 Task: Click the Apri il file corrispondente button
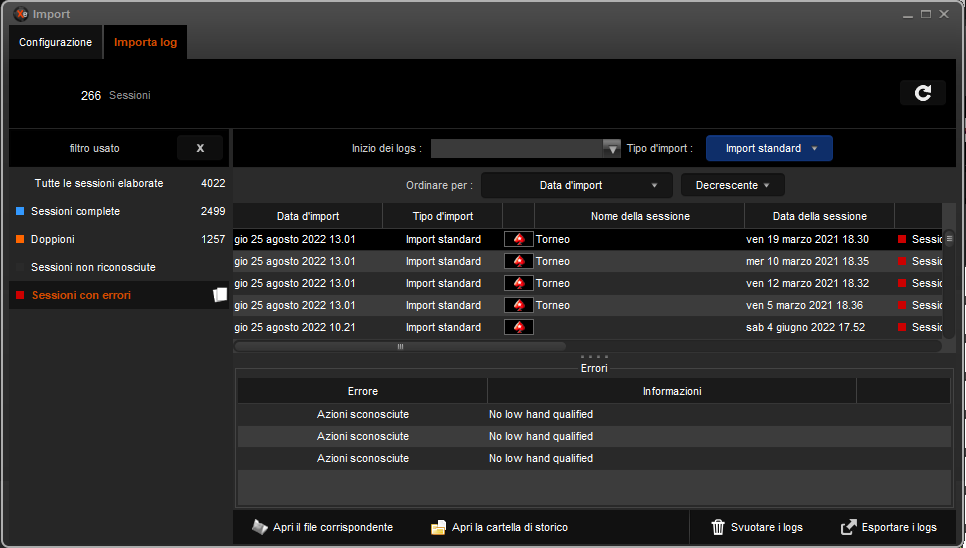[x=322, y=527]
